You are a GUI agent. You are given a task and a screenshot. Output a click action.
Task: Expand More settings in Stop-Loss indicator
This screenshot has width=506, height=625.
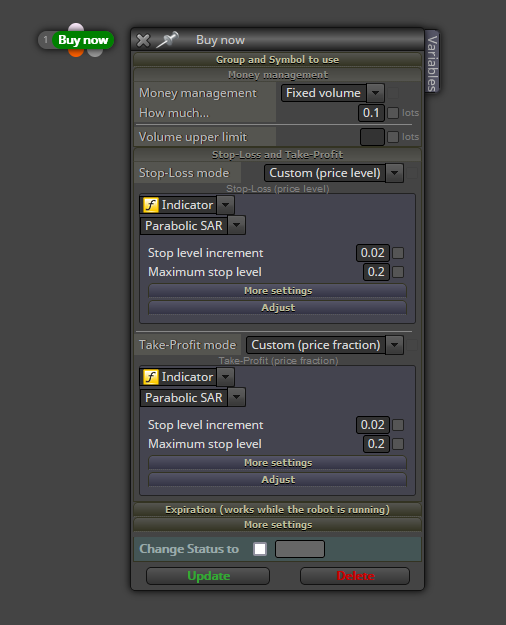coord(278,291)
